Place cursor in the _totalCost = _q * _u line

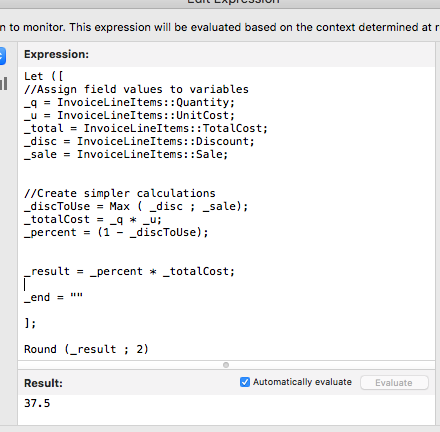point(93,219)
